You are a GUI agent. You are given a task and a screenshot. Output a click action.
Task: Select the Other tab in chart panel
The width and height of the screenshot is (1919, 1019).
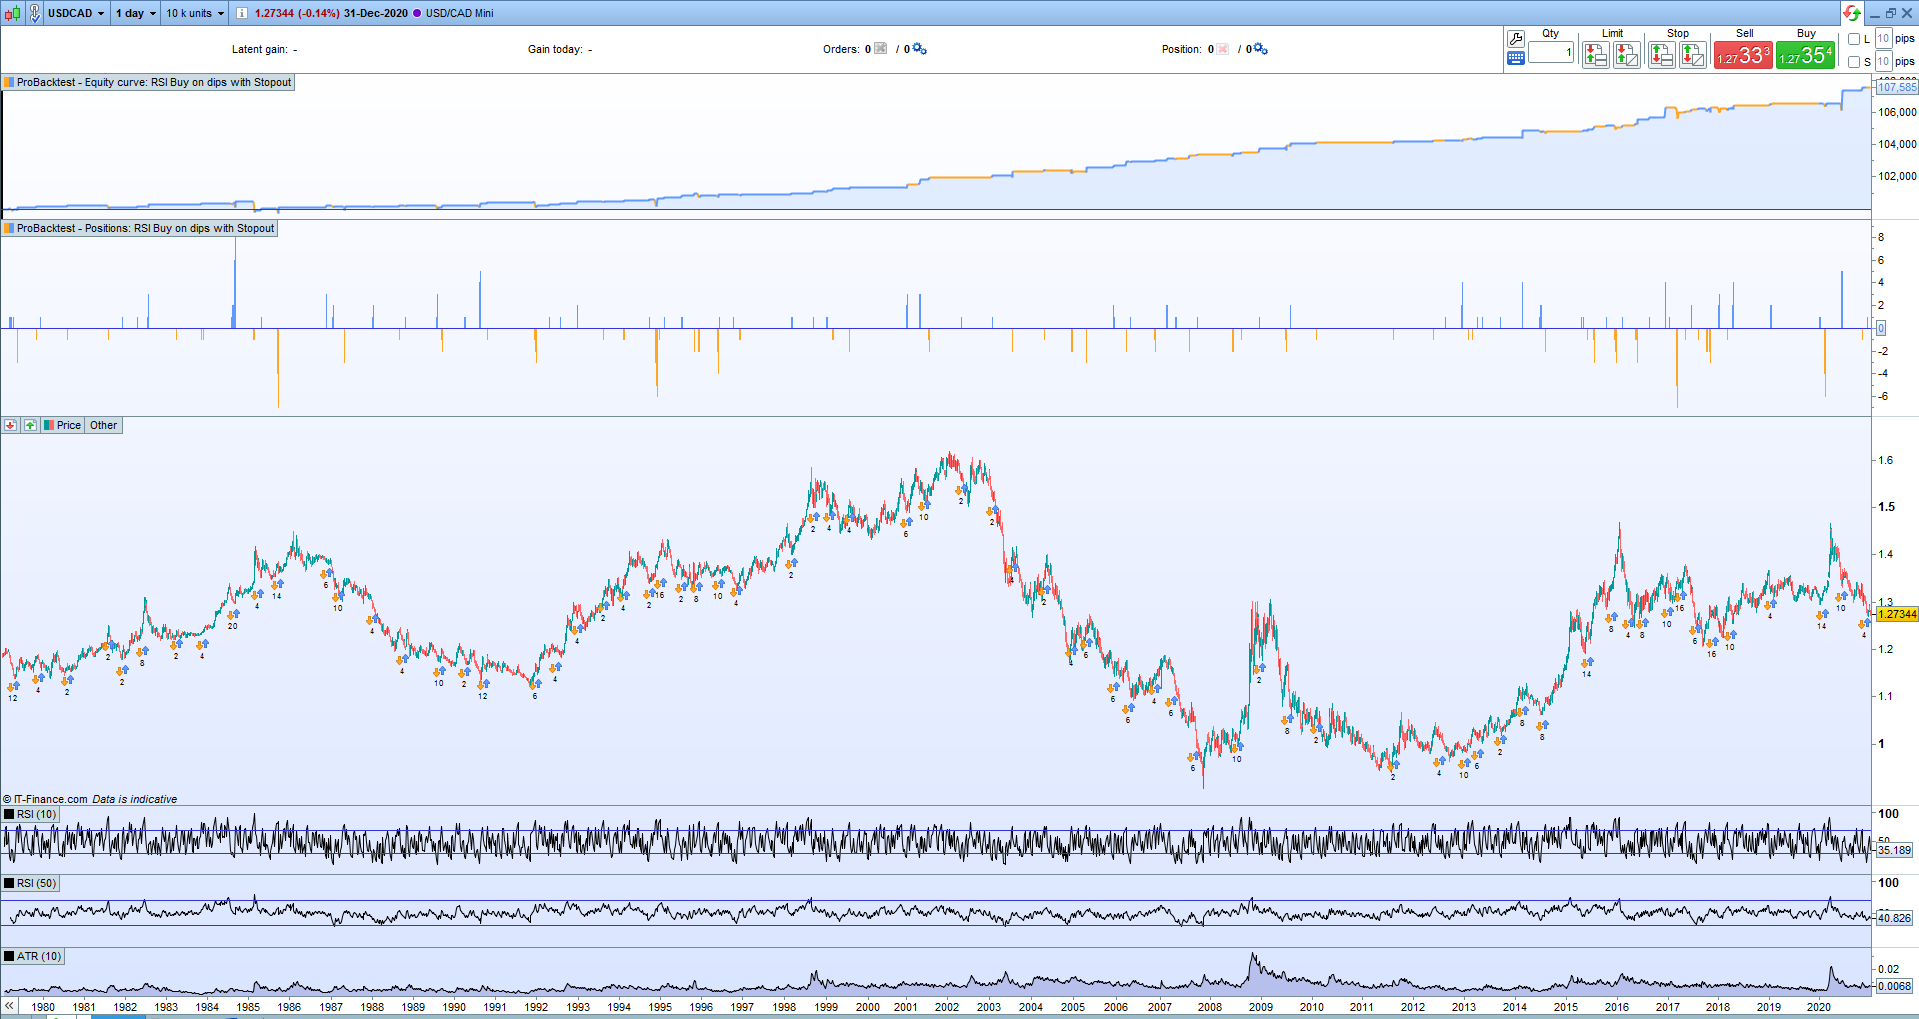[x=103, y=425]
